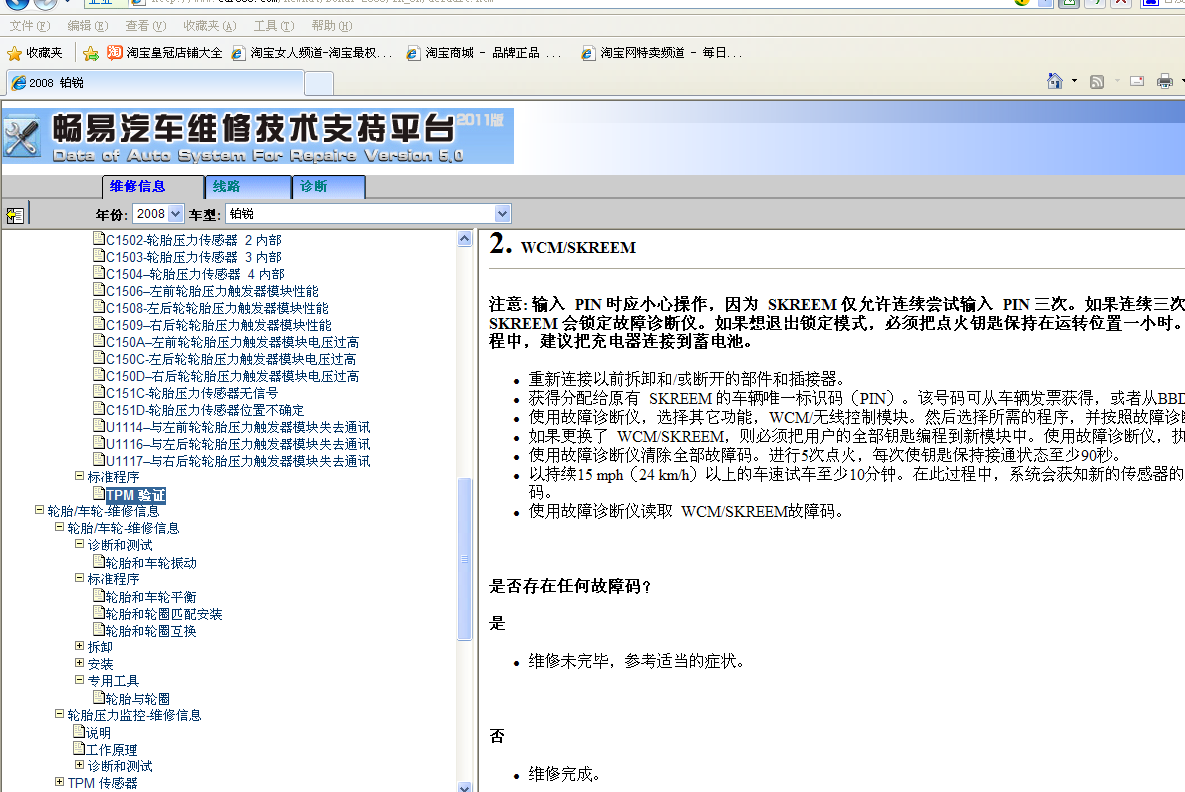Switch to the 线路 tab
This screenshot has height=792, width=1185.
coord(248,187)
